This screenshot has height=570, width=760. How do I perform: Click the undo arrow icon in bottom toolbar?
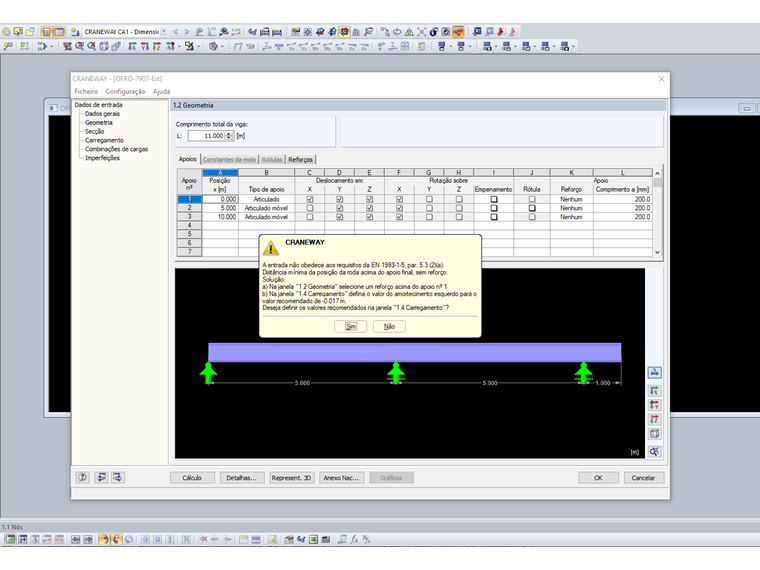(104, 539)
